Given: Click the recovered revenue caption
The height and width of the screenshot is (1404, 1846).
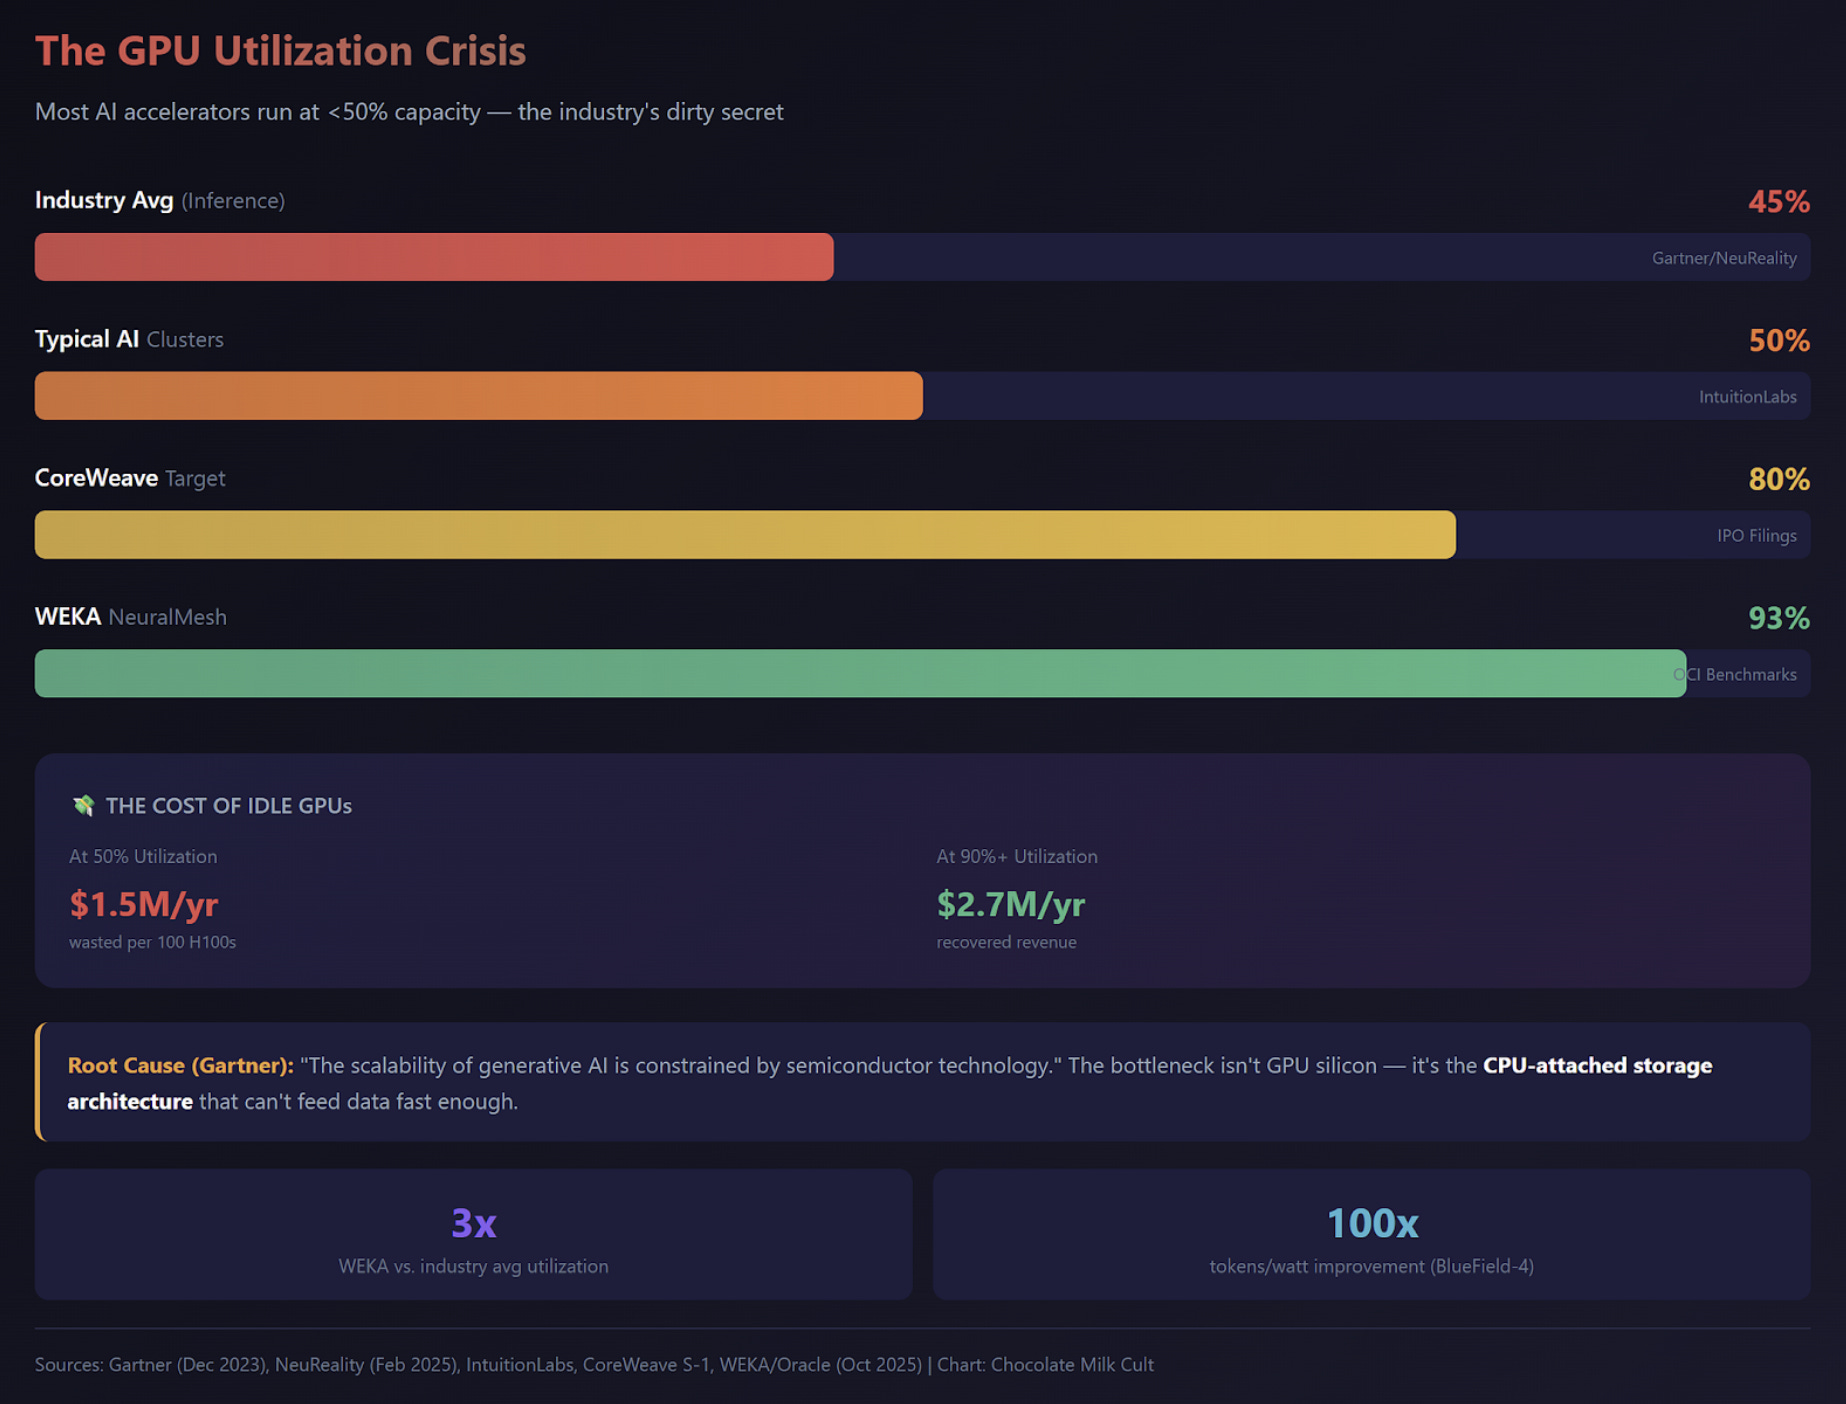Looking at the screenshot, I should tap(1006, 942).
